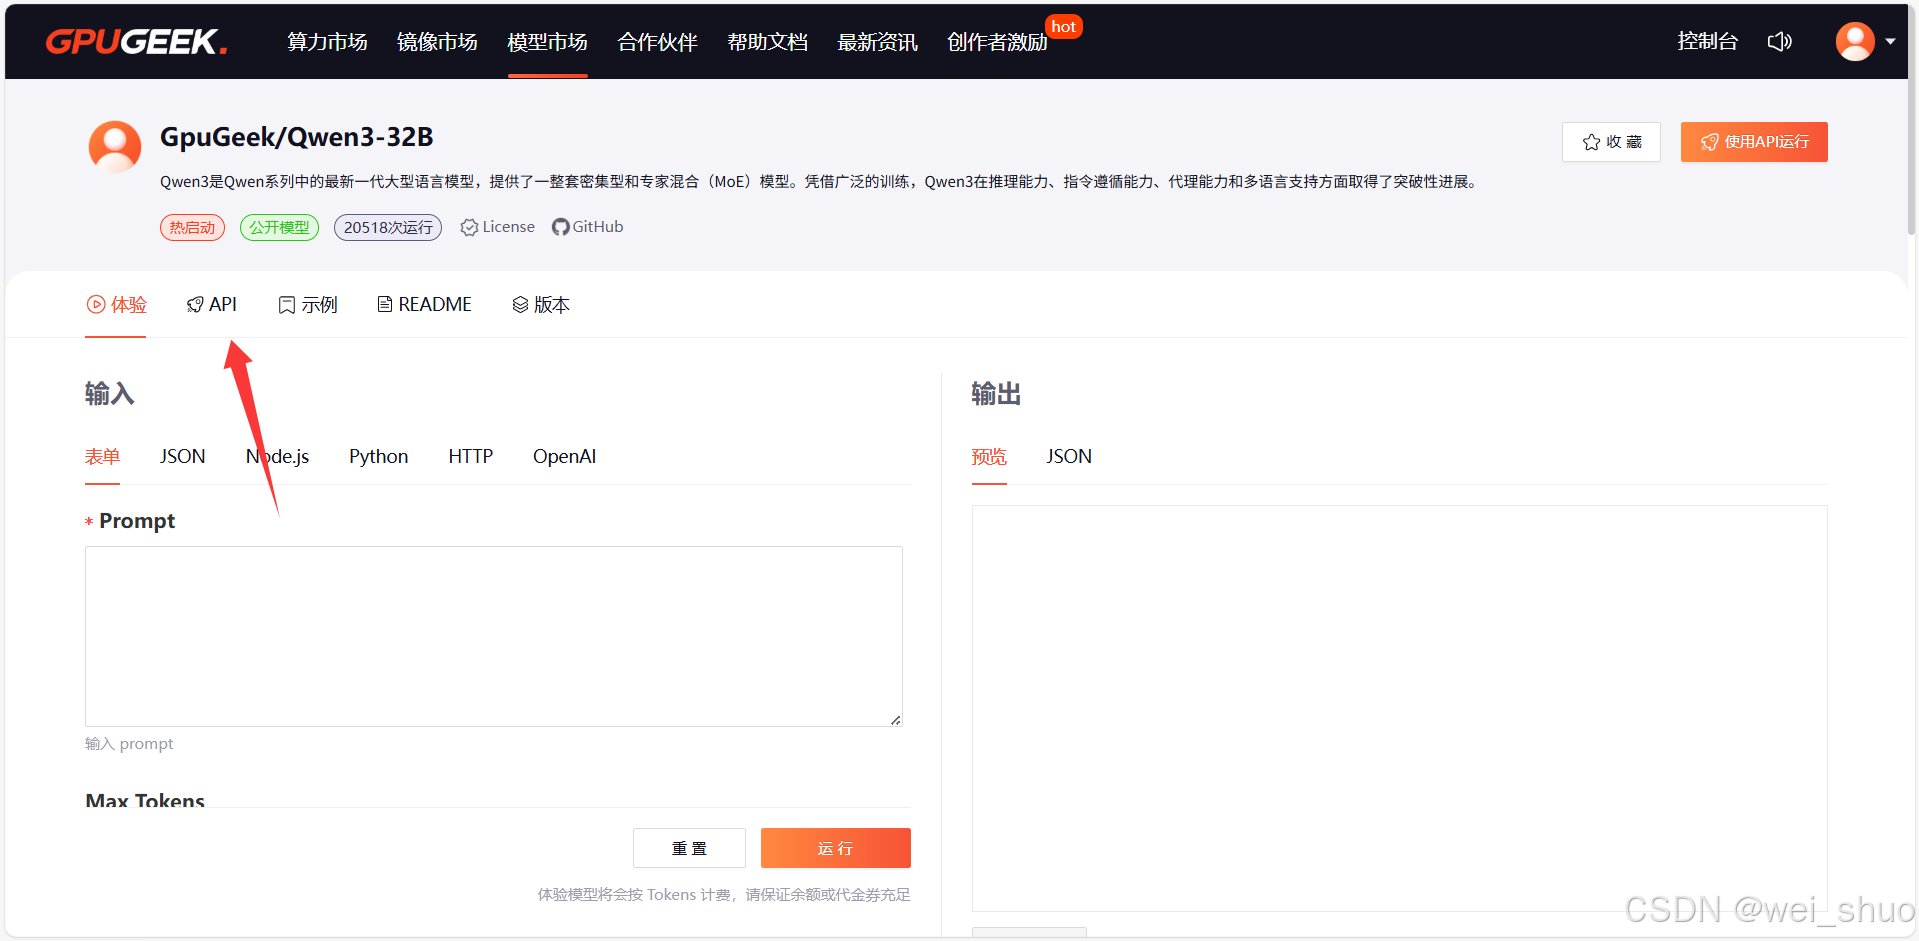Screen dimensions: 1919x941
Task: Open the 镜像市场 menu item
Action: pos(437,42)
